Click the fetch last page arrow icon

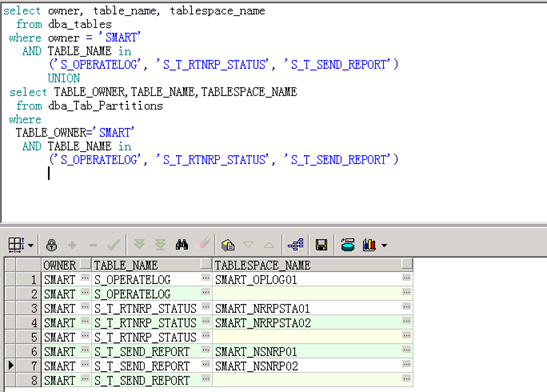point(160,244)
